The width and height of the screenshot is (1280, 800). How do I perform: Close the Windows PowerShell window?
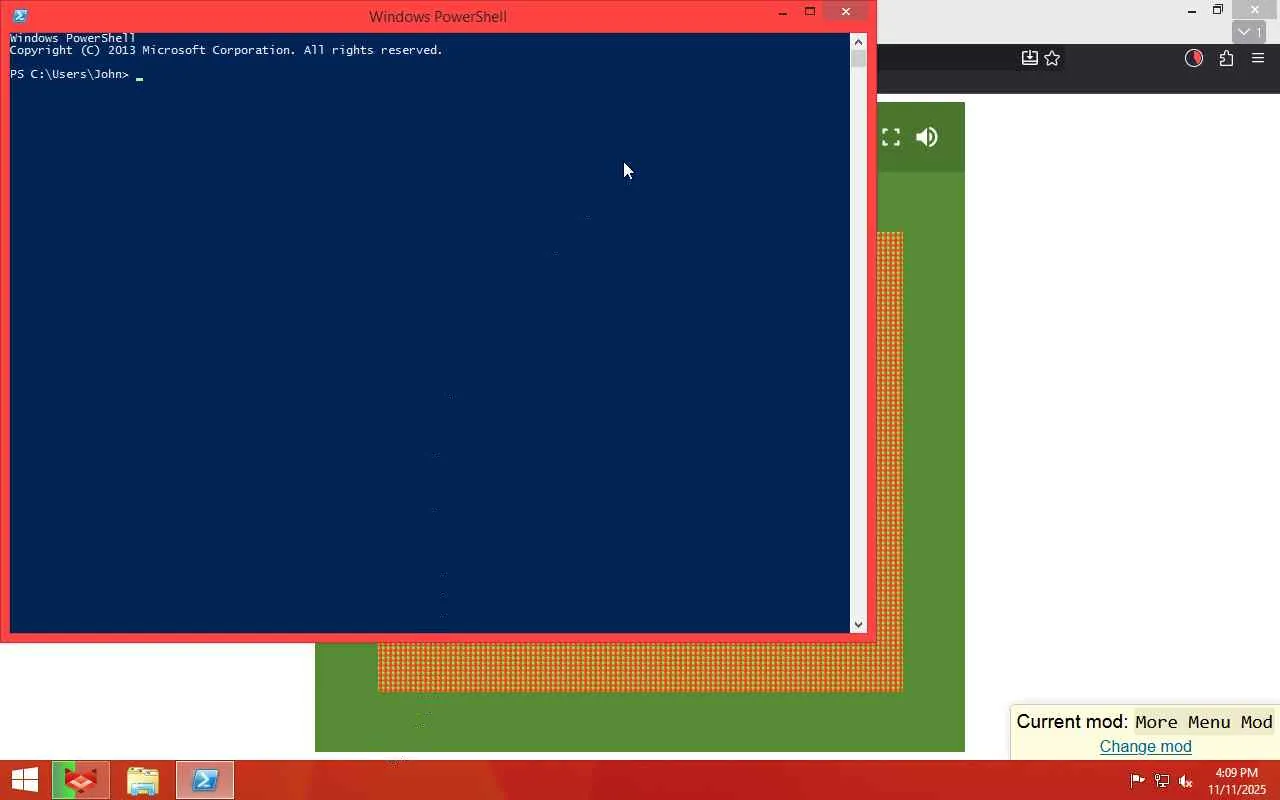pos(846,12)
